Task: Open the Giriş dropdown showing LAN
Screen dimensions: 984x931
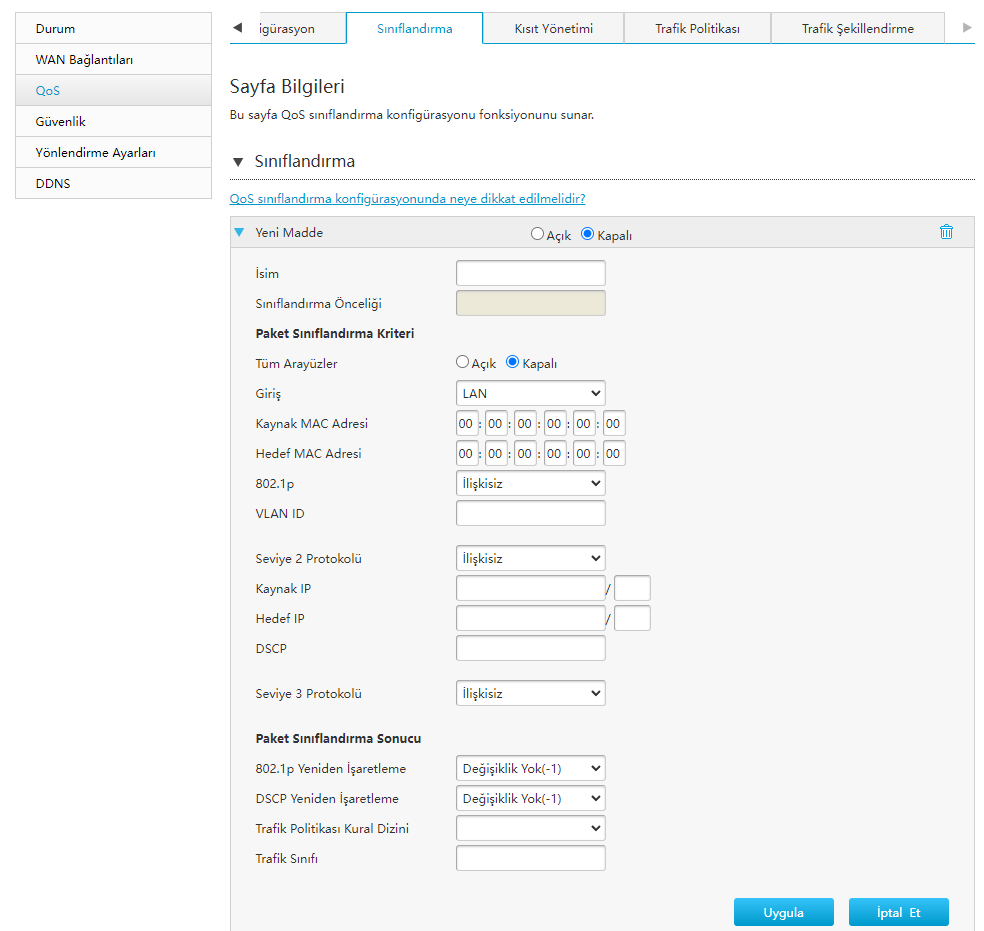Action: click(x=530, y=393)
